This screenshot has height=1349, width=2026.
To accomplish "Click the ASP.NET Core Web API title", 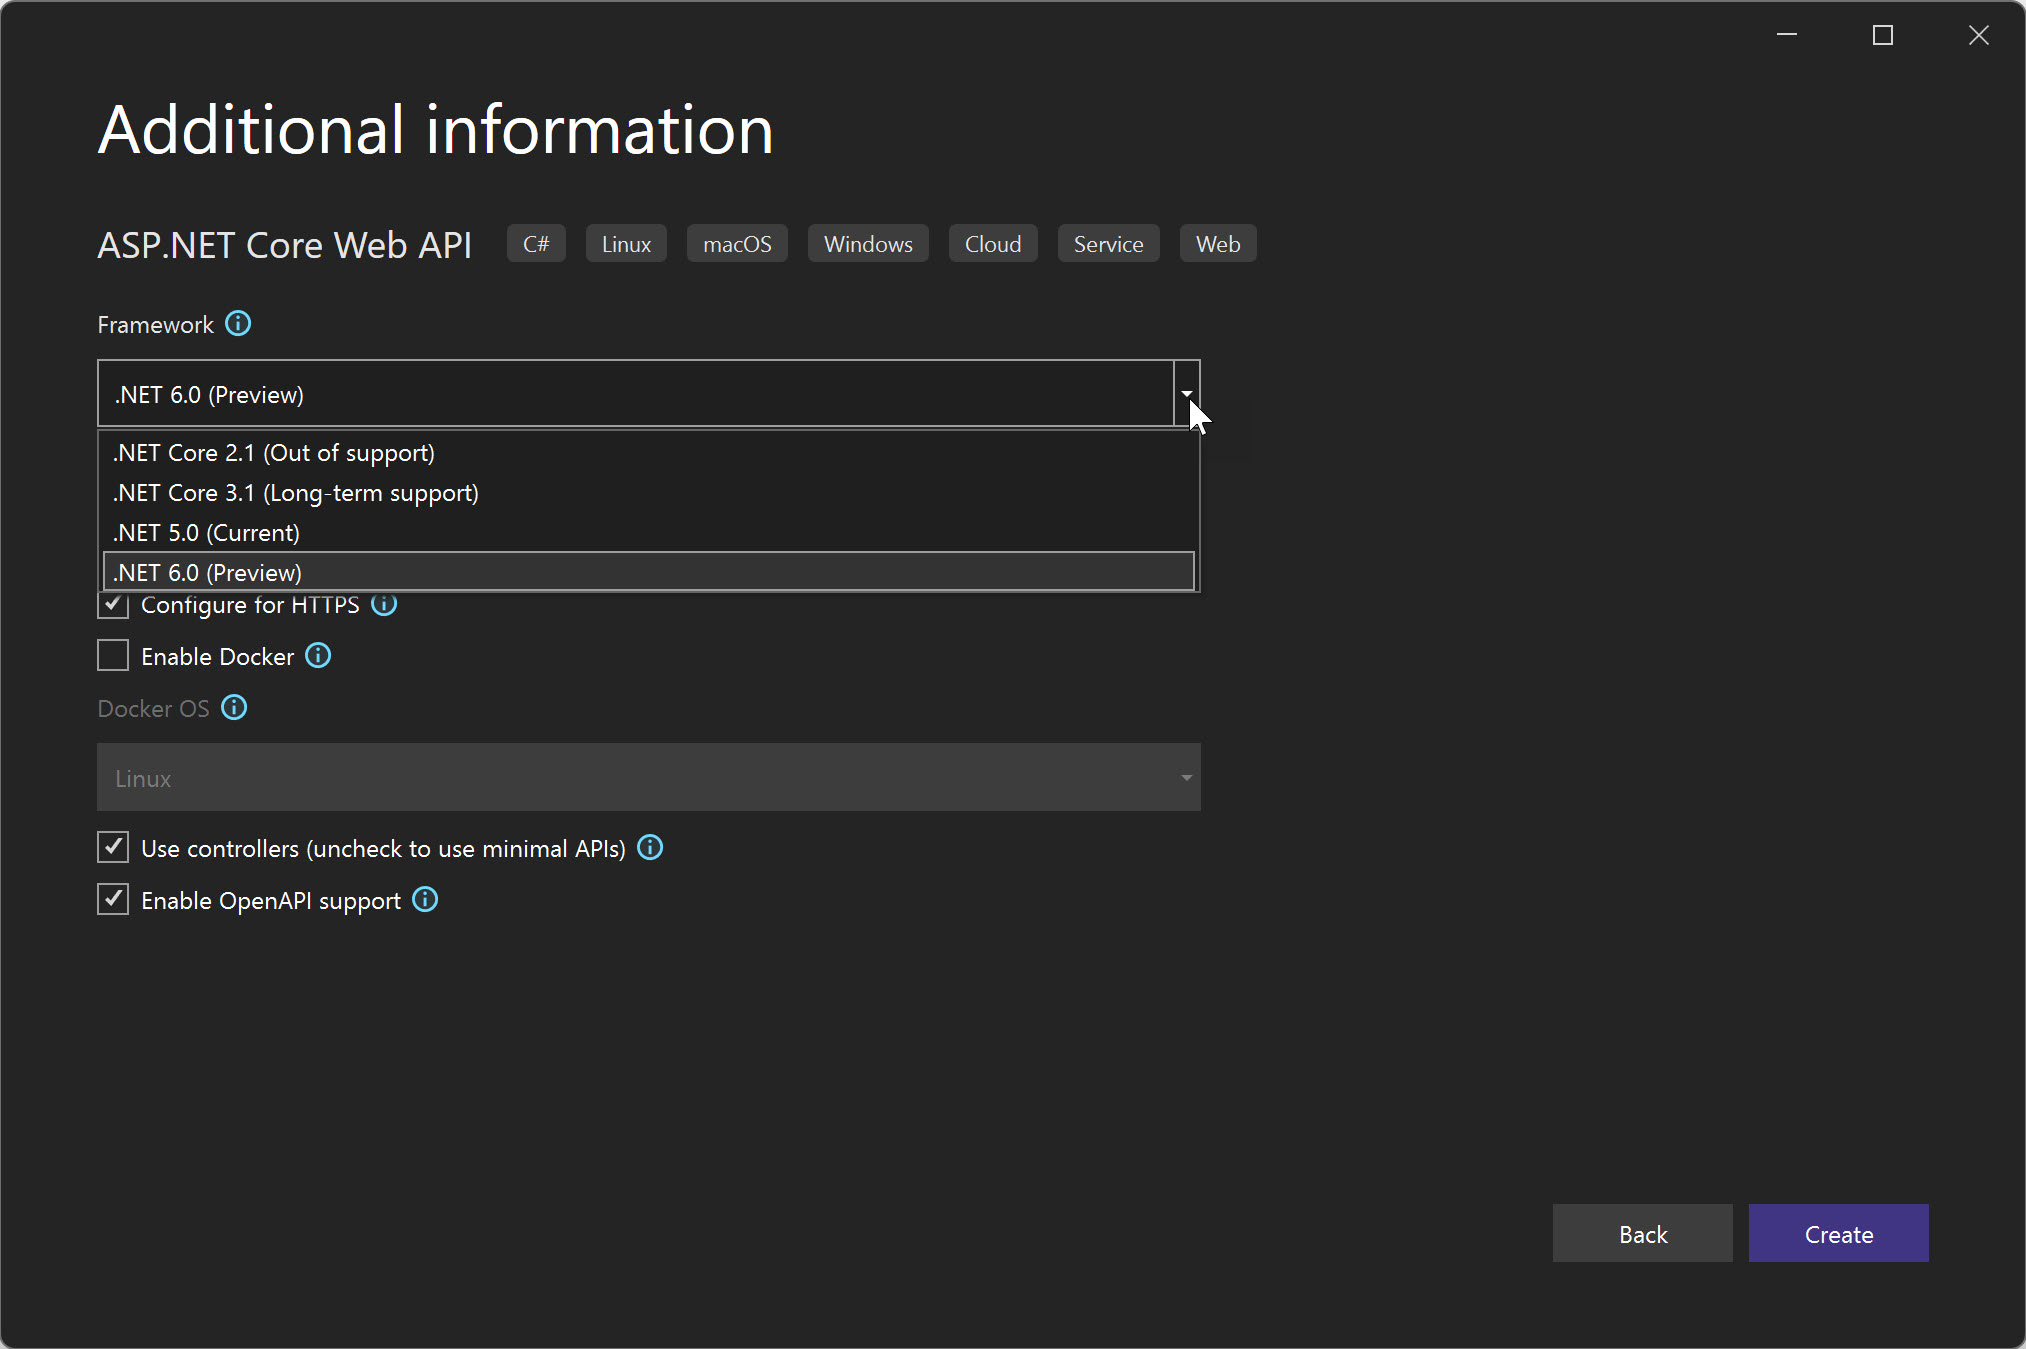I will (x=285, y=245).
